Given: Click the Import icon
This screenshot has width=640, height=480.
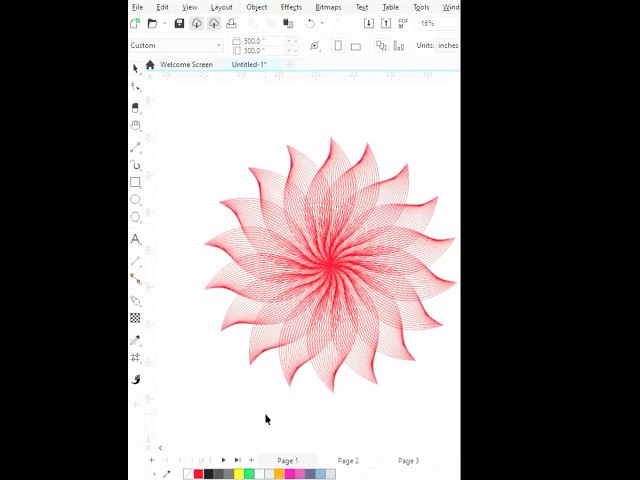Looking at the screenshot, I should coord(369,23).
